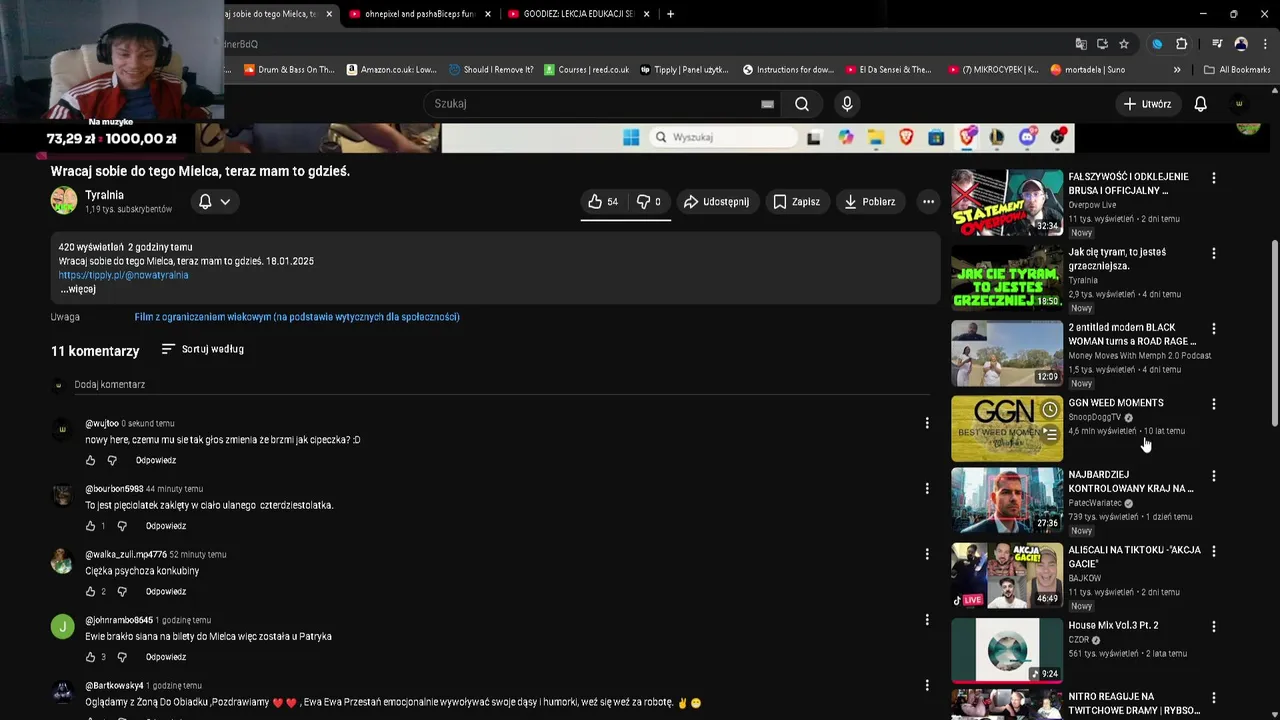
Task: Open a new browser tab with the plus button
Action: click(x=670, y=14)
